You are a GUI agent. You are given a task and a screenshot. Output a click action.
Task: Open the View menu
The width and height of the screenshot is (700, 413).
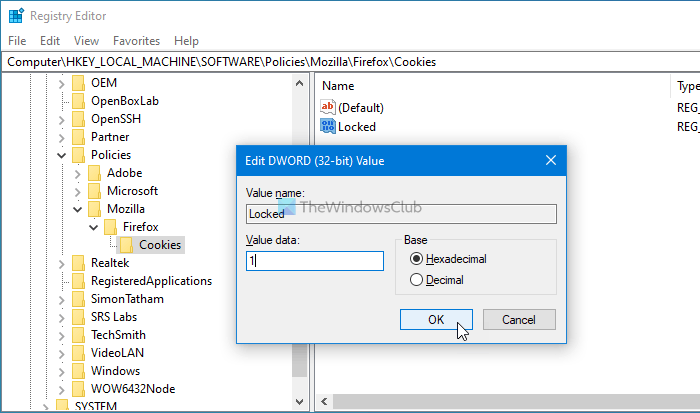point(86,41)
